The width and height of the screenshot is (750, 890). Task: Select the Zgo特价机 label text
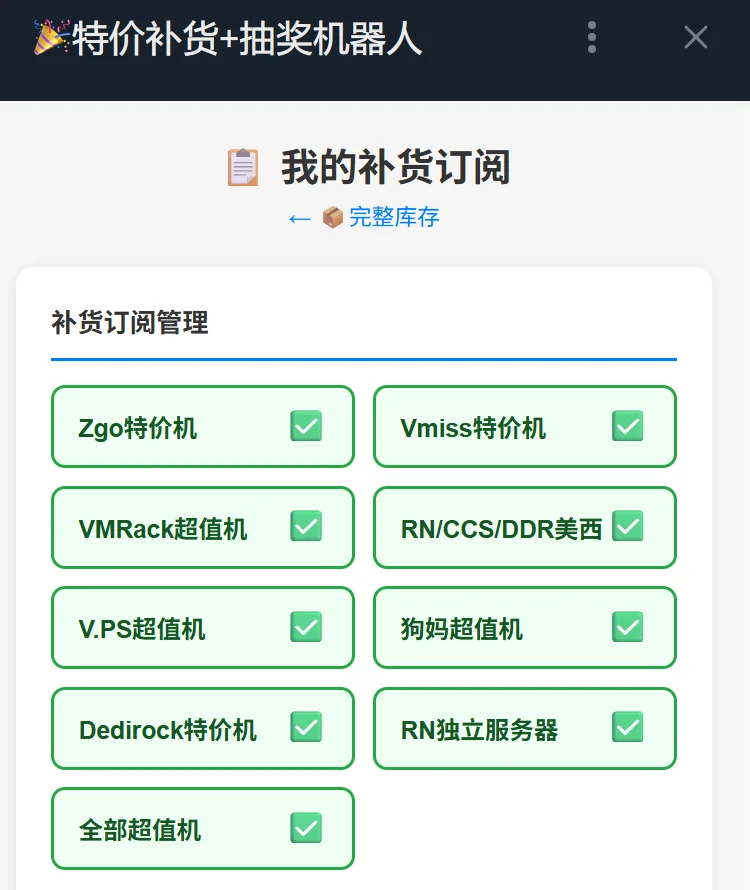(x=137, y=428)
